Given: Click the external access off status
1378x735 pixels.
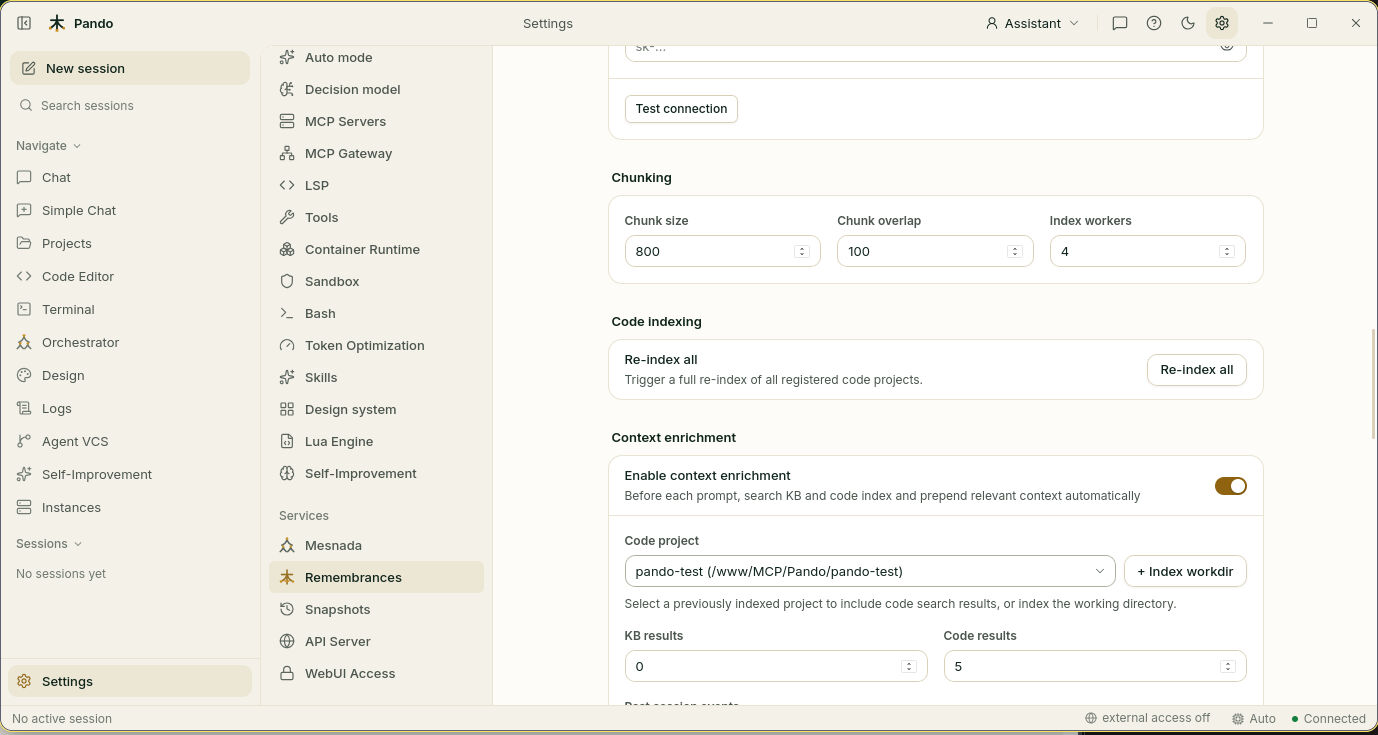Looking at the screenshot, I should pos(1147,718).
